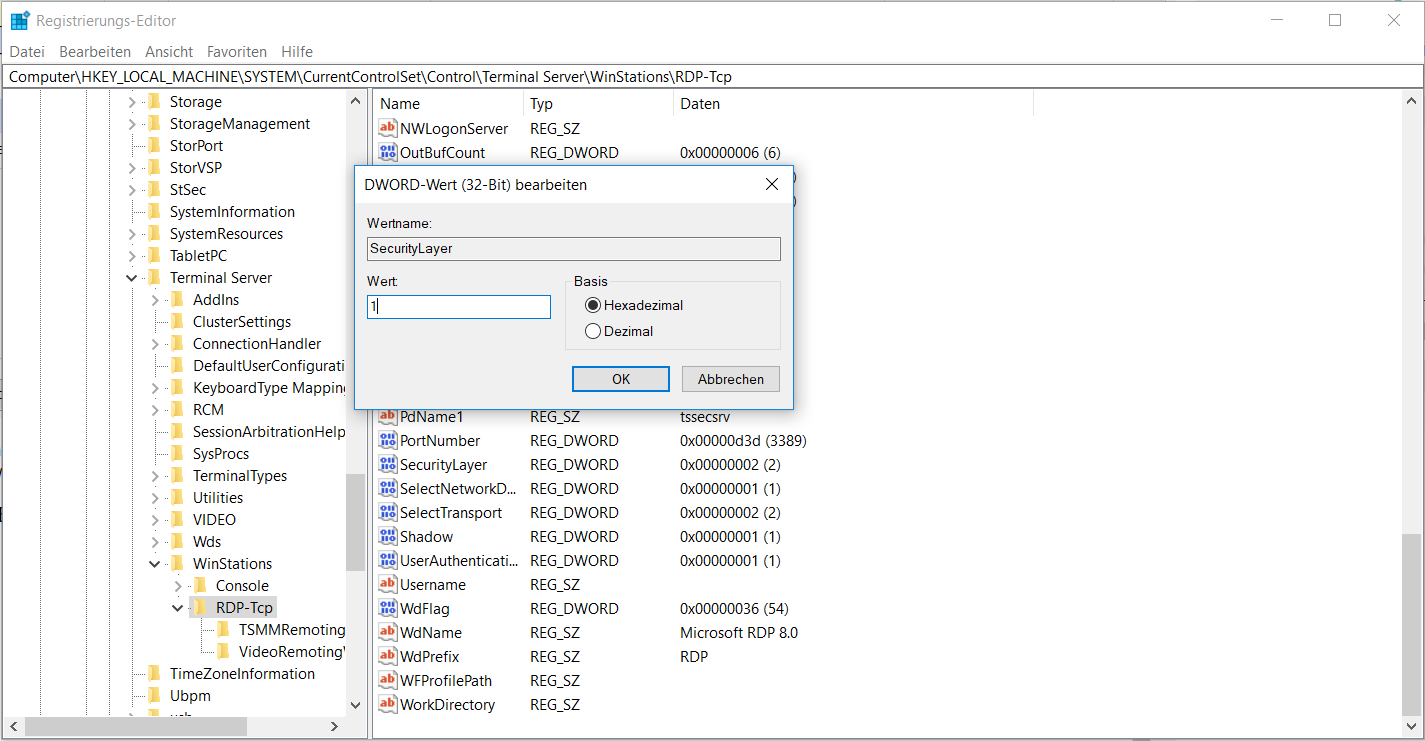The image size is (1425, 741).
Task: Select the Dezimal radio button
Action: [593, 331]
